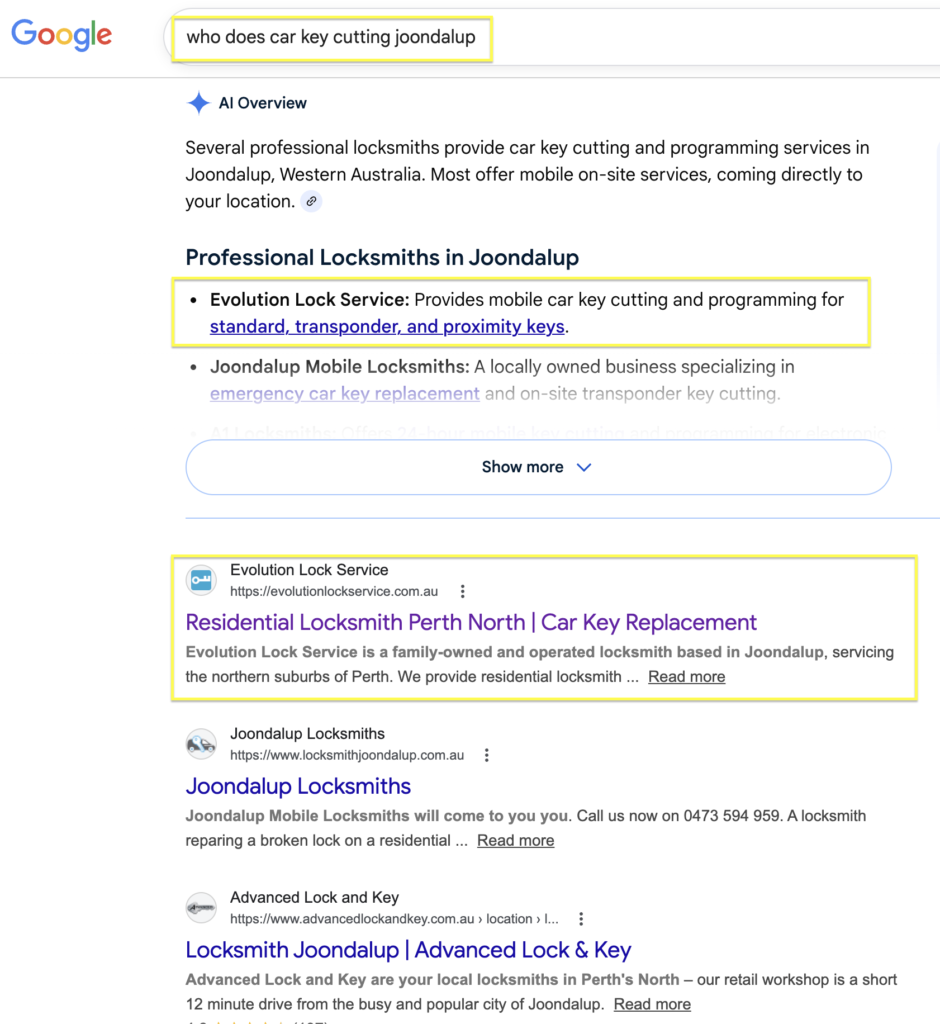Click the www.locksmithjoondalup.com.au URL
The width and height of the screenshot is (940, 1024).
pos(347,756)
